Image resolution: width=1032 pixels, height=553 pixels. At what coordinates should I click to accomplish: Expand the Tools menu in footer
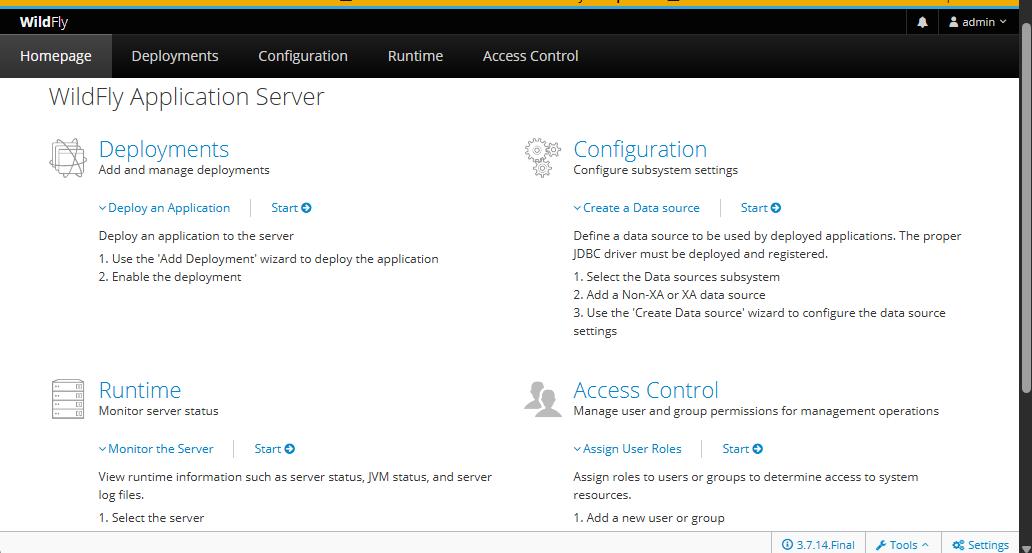coord(902,544)
